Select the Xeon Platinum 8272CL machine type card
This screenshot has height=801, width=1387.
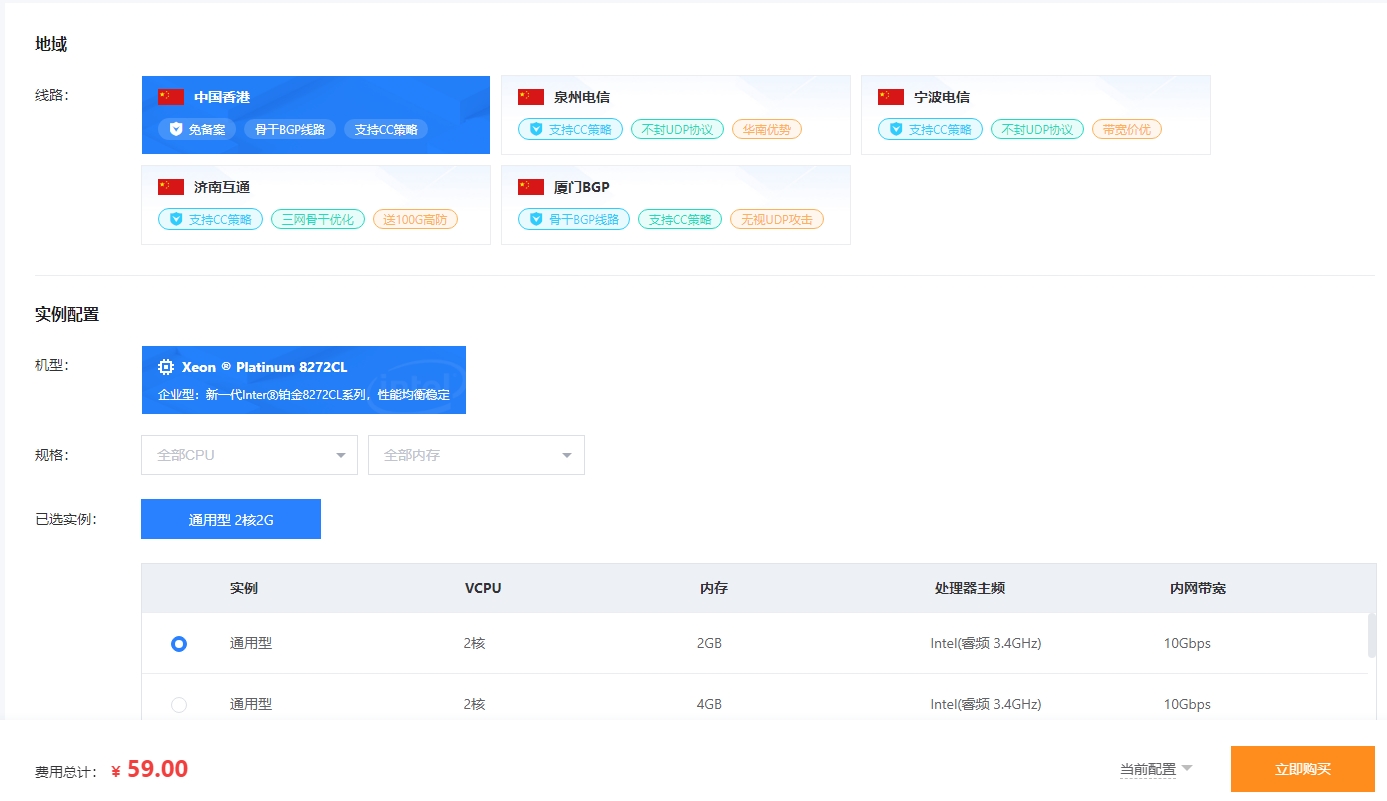pyautogui.click(x=303, y=380)
